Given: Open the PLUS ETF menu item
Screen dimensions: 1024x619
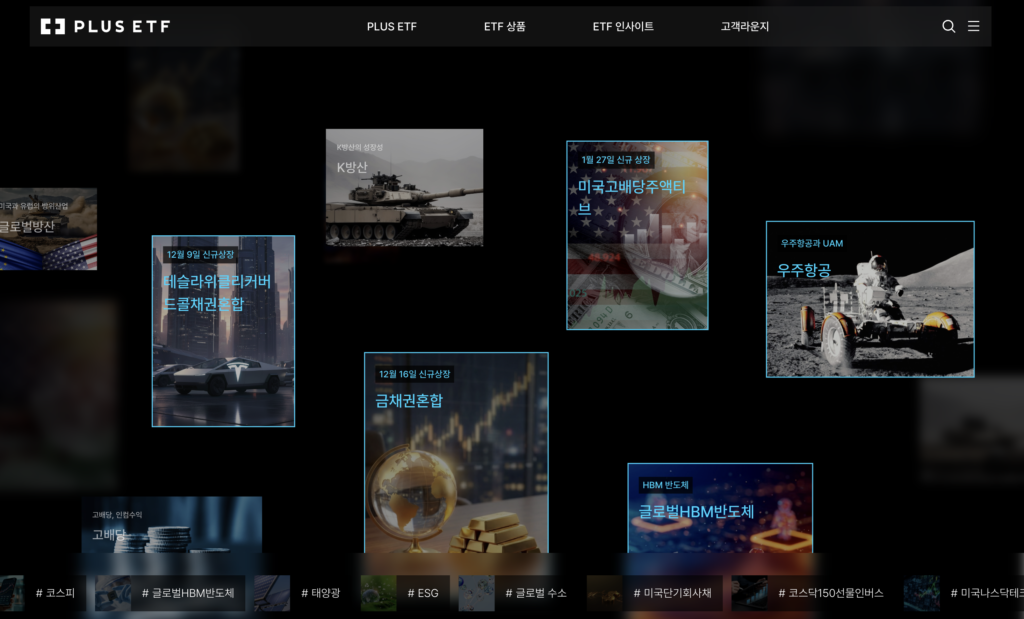Looking at the screenshot, I should [x=391, y=27].
